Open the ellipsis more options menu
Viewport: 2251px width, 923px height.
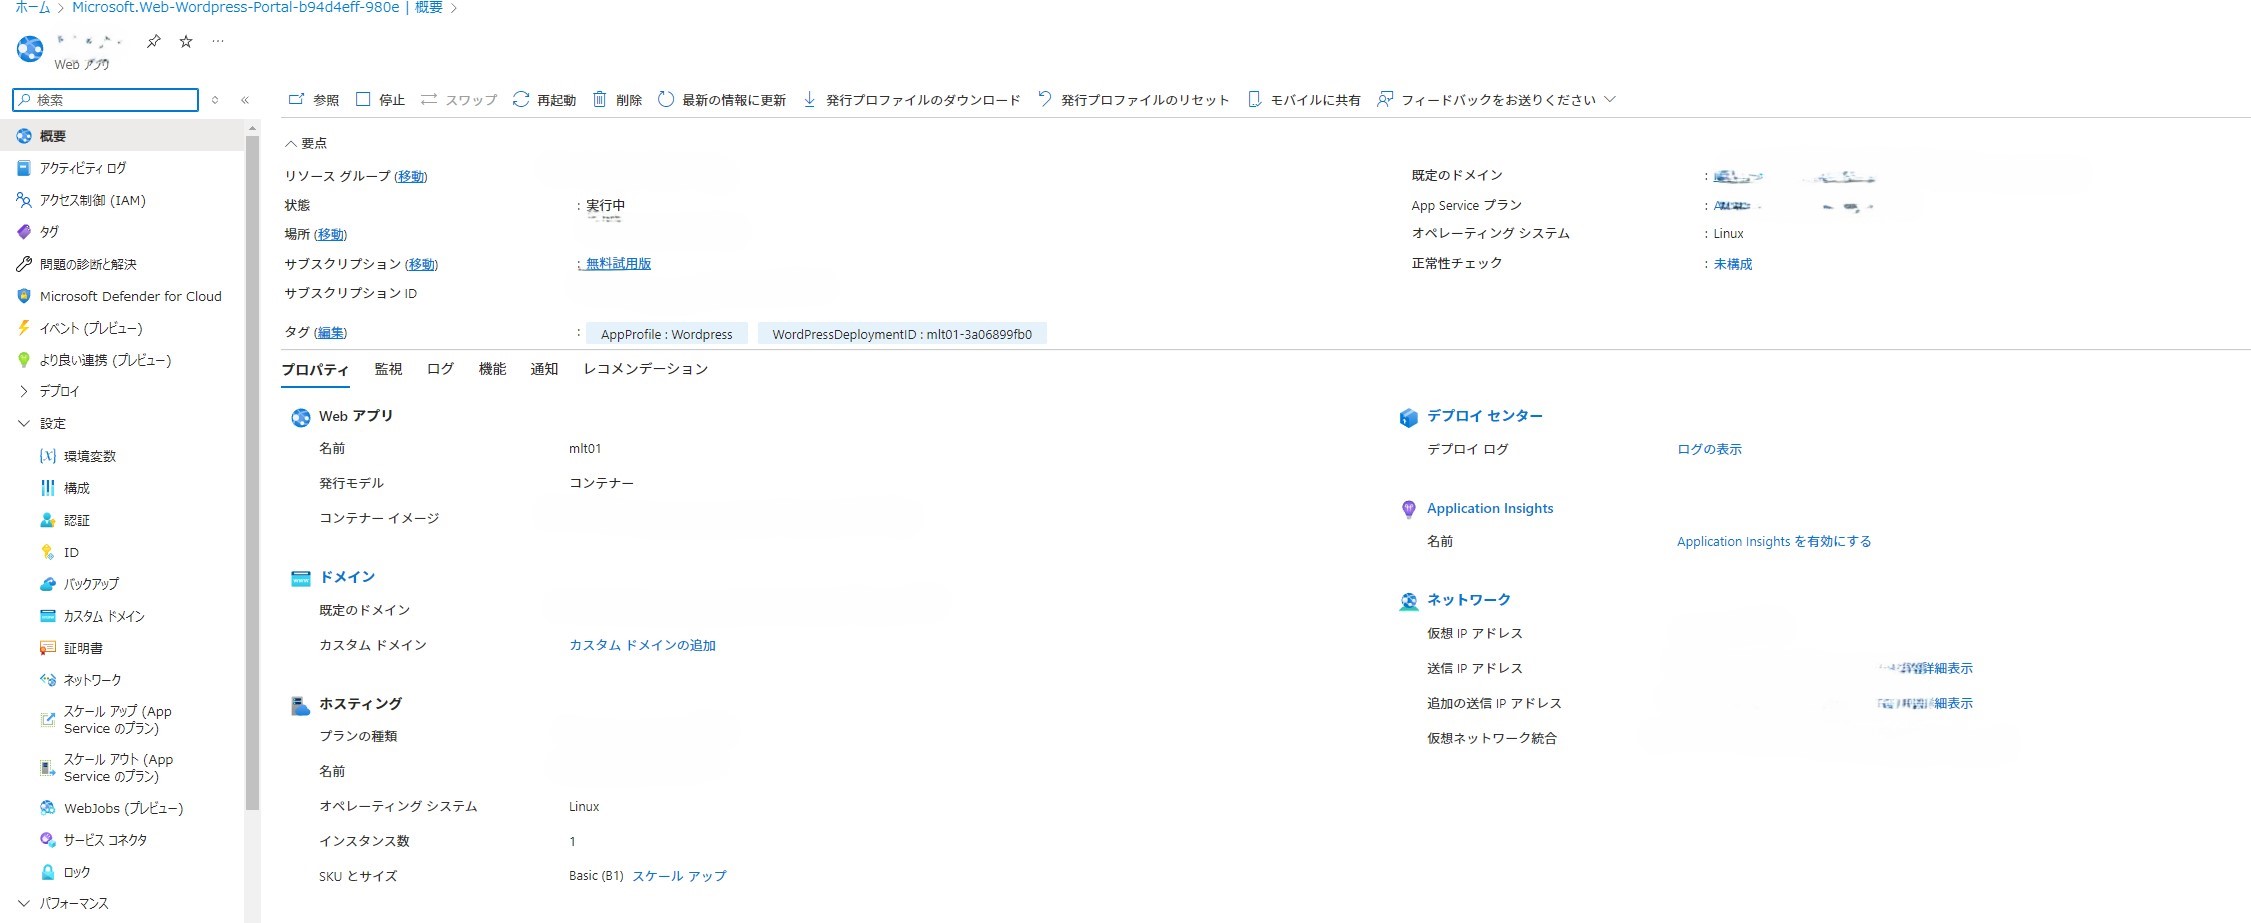click(218, 41)
